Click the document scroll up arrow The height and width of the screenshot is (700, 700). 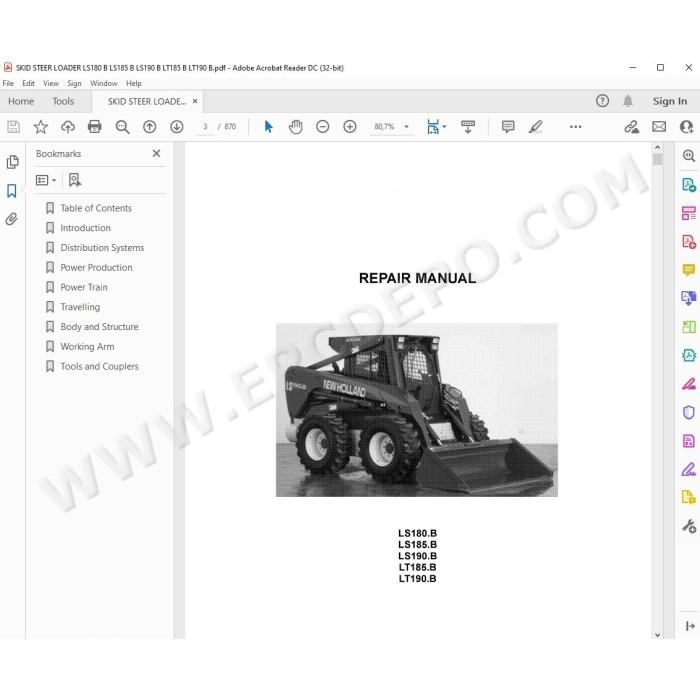click(657, 147)
